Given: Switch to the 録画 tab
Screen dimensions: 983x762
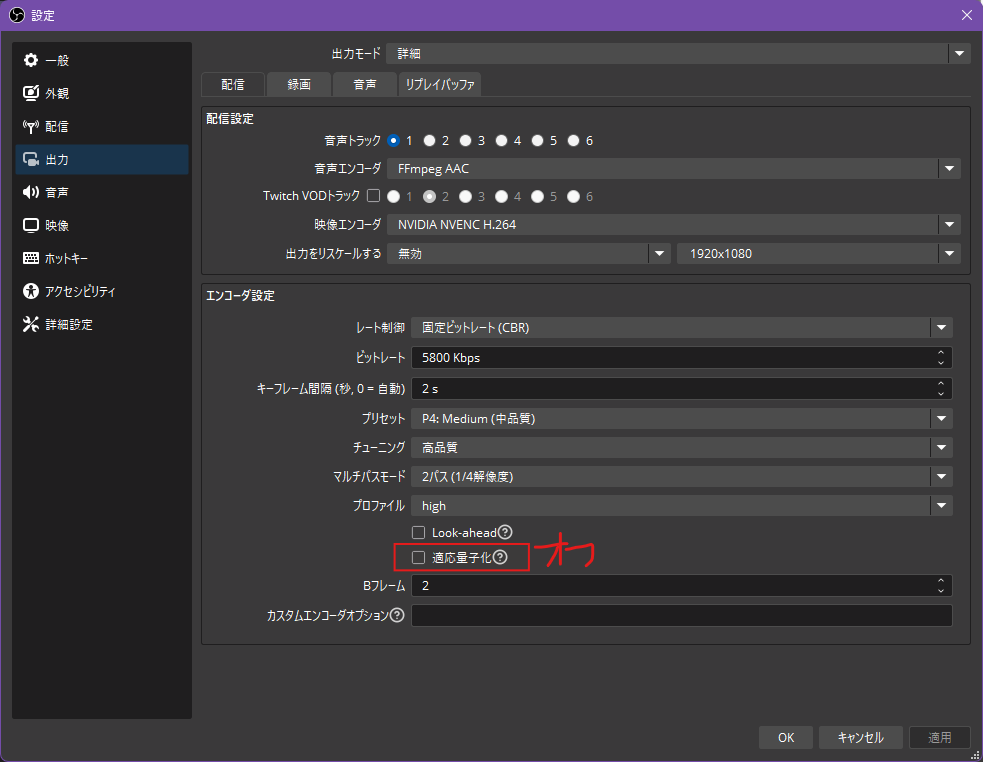Looking at the screenshot, I should (x=299, y=85).
